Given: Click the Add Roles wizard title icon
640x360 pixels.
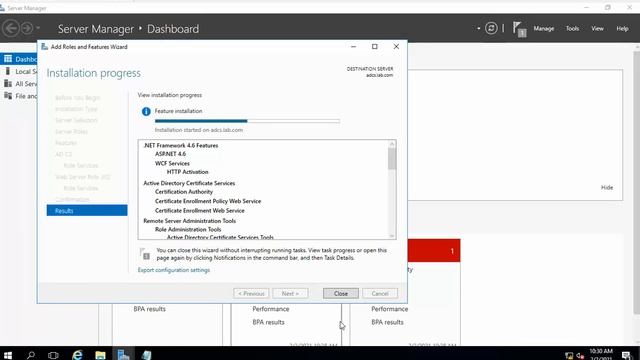Looking at the screenshot, I should (x=44, y=47).
